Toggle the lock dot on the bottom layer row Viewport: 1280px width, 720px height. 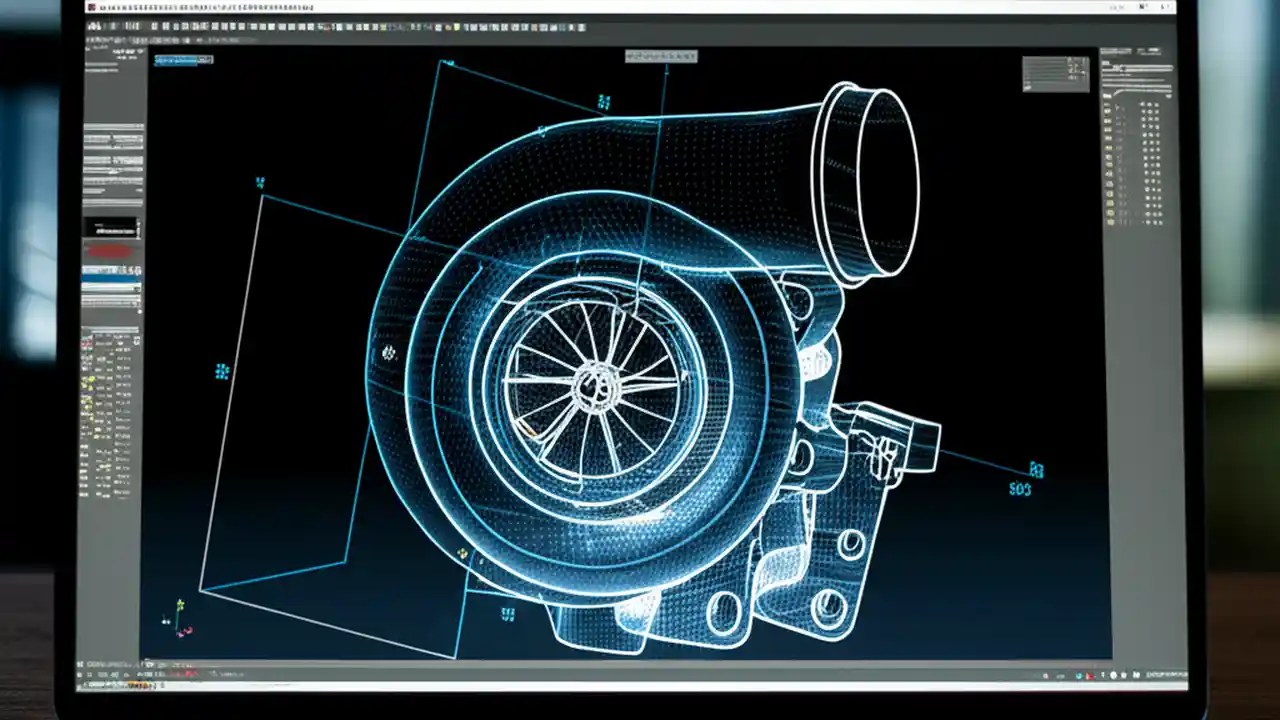[1150, 222]
